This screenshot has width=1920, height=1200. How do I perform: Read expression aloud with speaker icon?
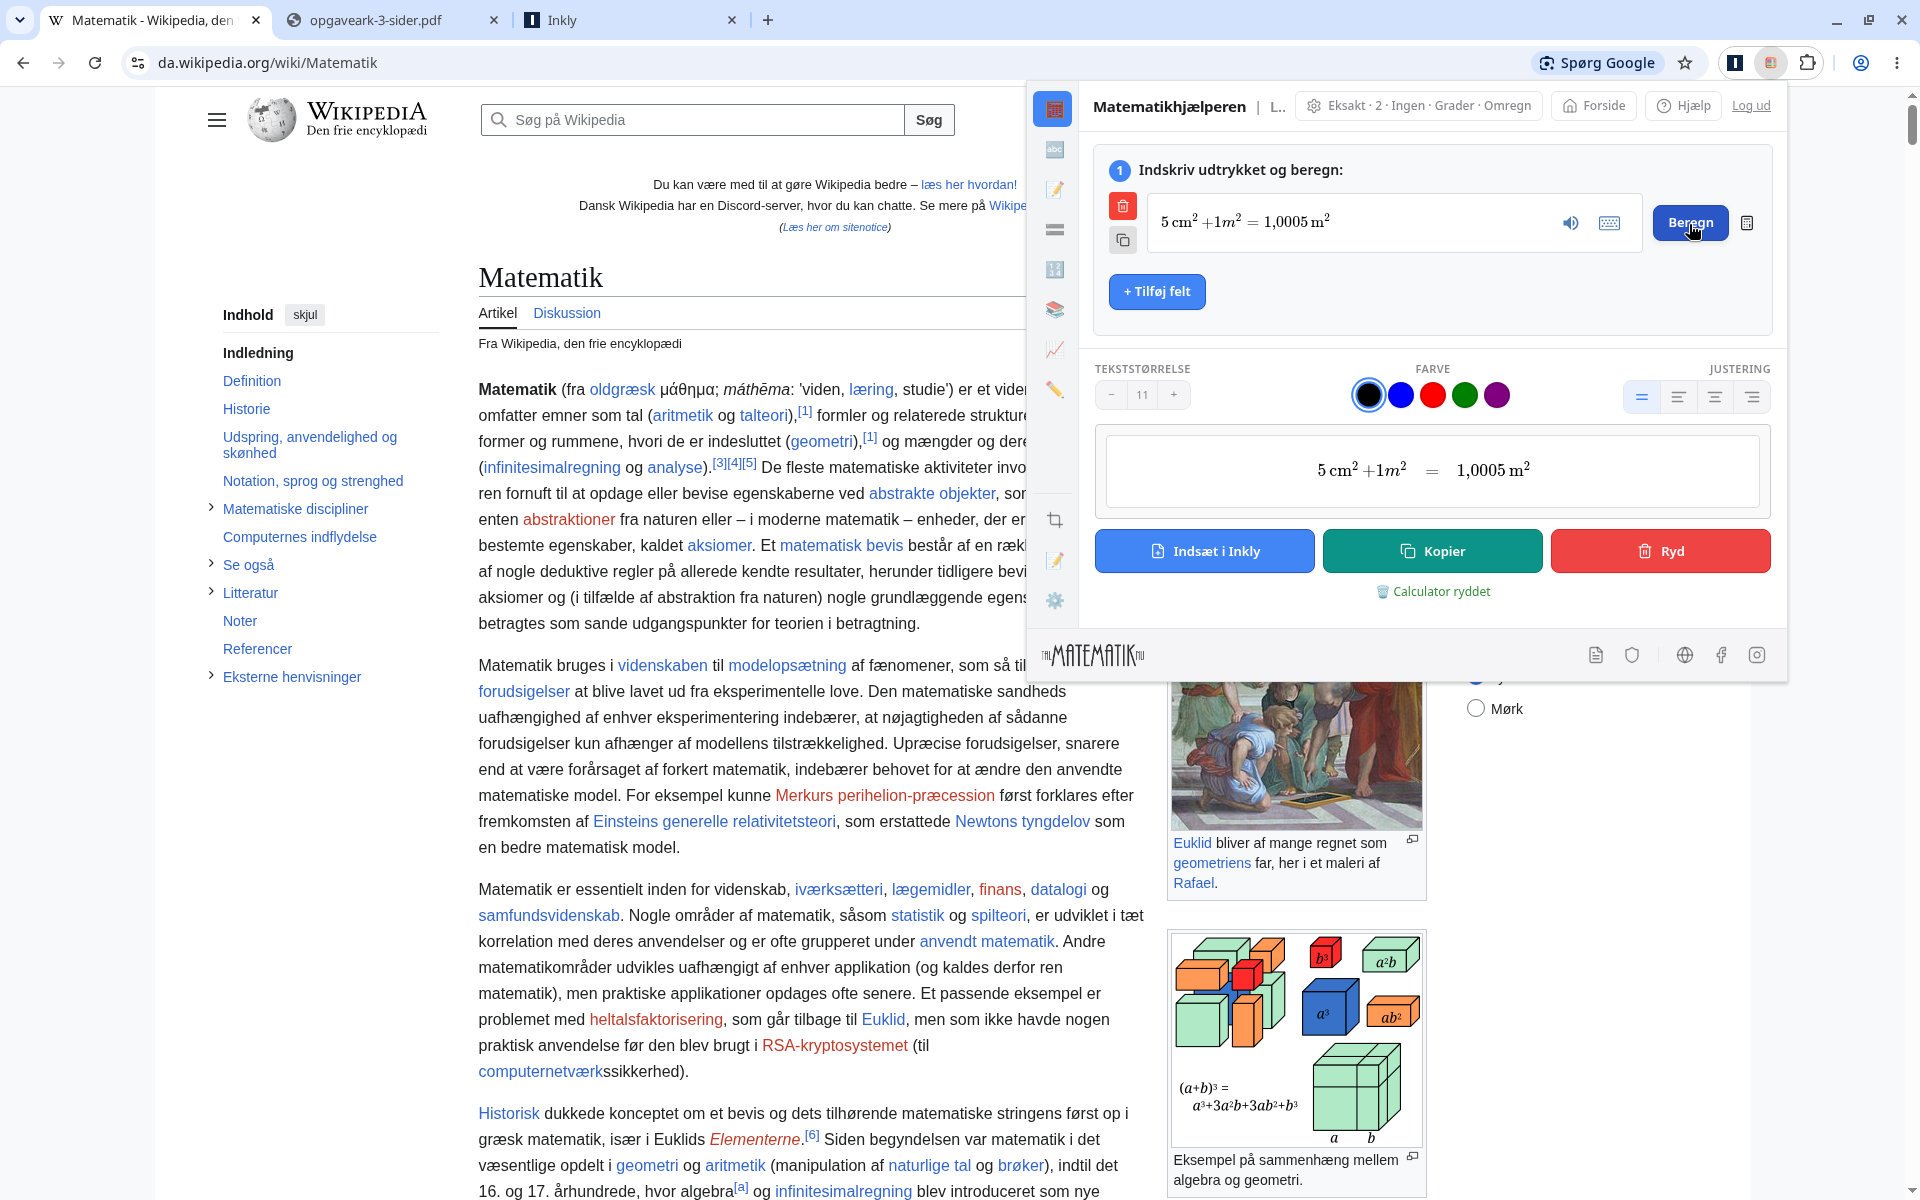pyautogui.click(x=1570, y=223)
